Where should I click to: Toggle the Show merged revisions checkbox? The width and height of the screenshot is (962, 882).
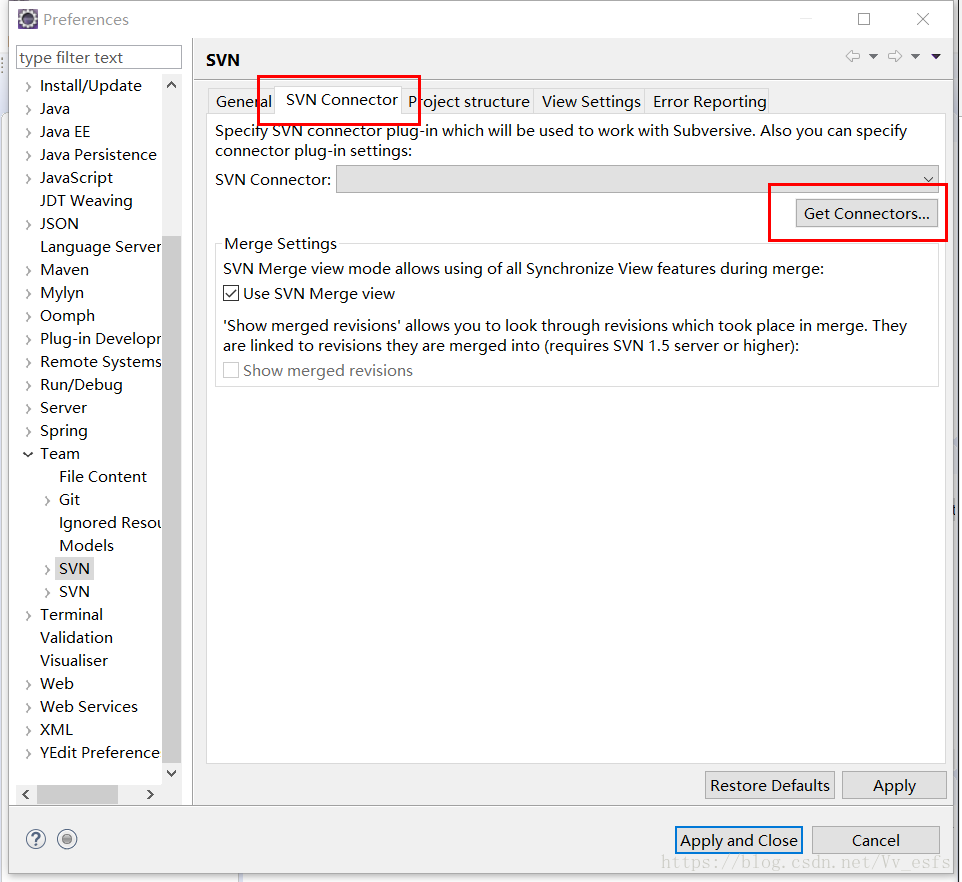click(231, 370)
